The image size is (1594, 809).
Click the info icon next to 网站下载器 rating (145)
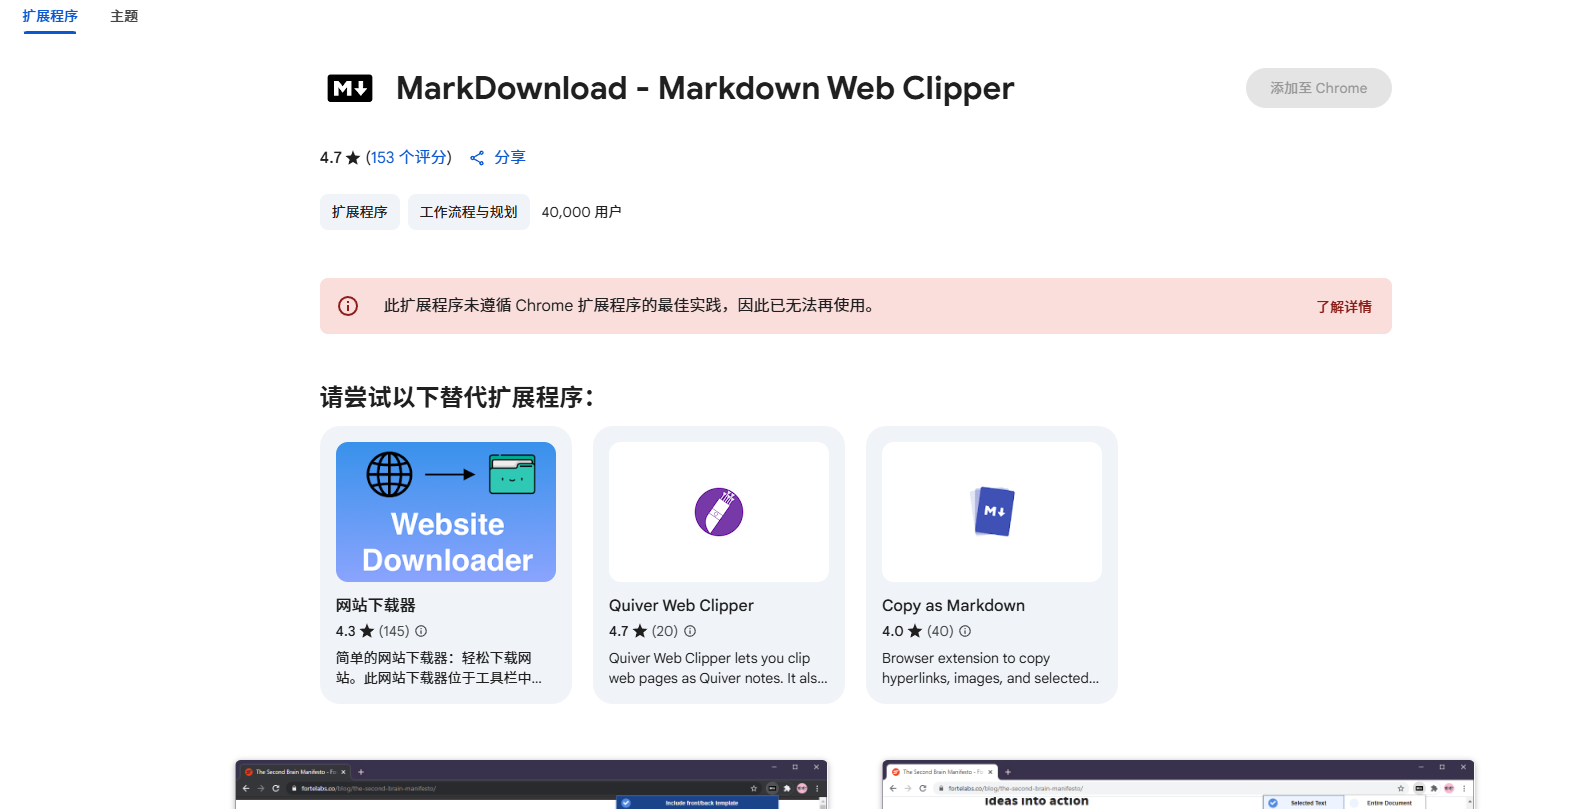tap(421, 631)
